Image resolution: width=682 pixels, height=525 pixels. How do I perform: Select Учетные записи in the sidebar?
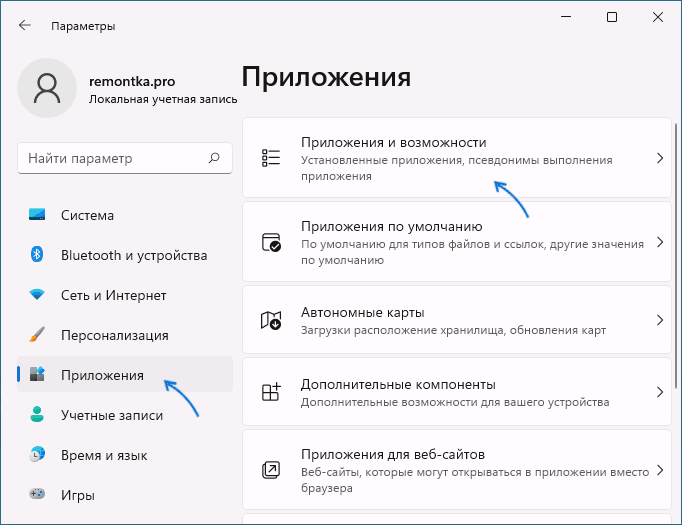click(x=125, y=415)
